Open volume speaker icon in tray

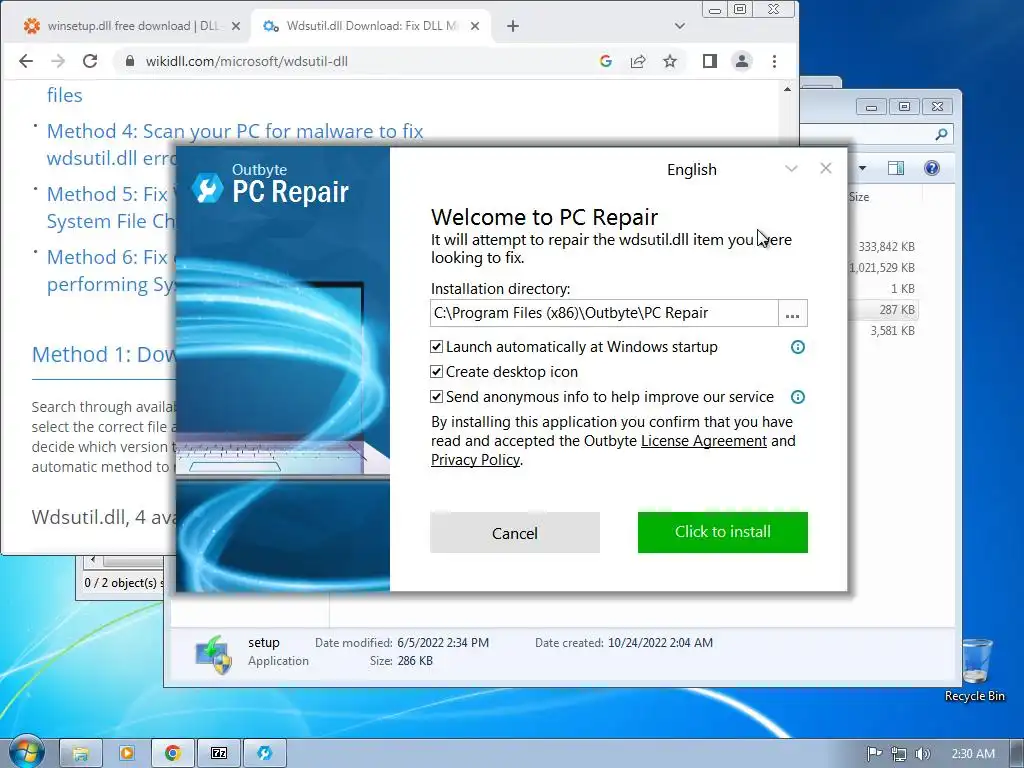[x=923, y=754]
